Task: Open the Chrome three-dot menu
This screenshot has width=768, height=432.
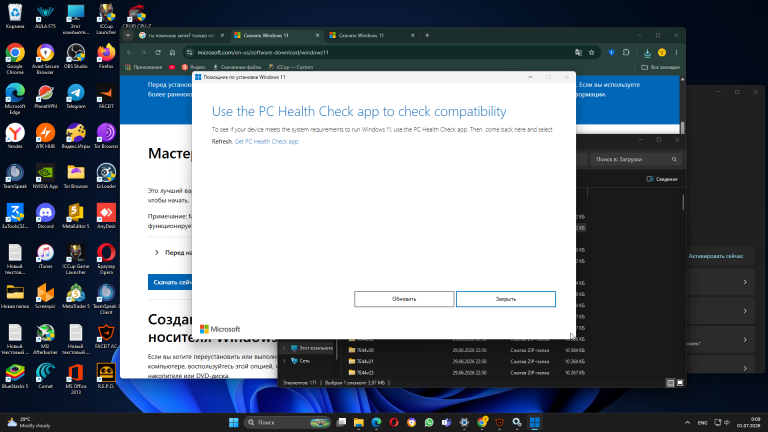Action: pos(676,52)
